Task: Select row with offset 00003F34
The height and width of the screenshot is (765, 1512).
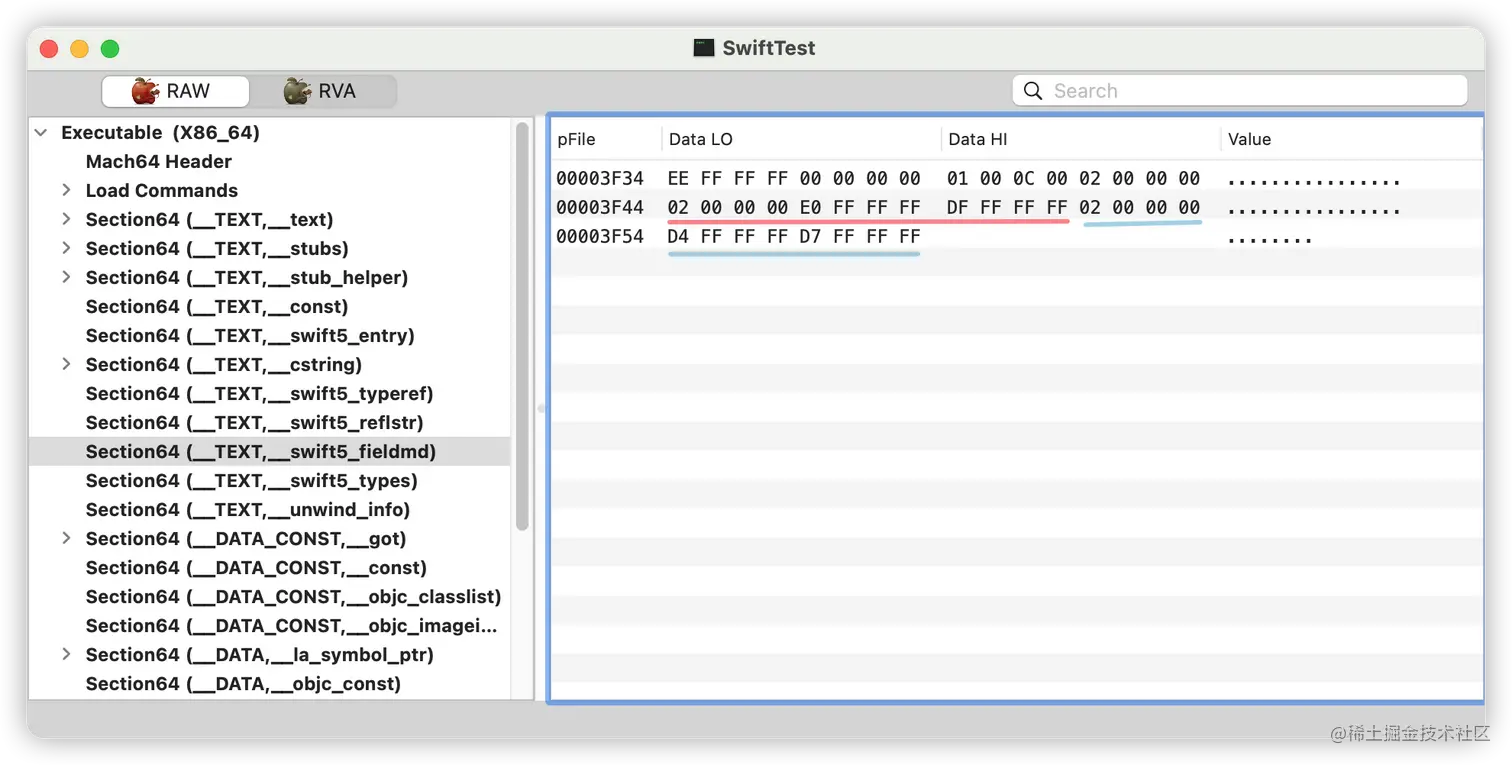Action: [1016, 178]
